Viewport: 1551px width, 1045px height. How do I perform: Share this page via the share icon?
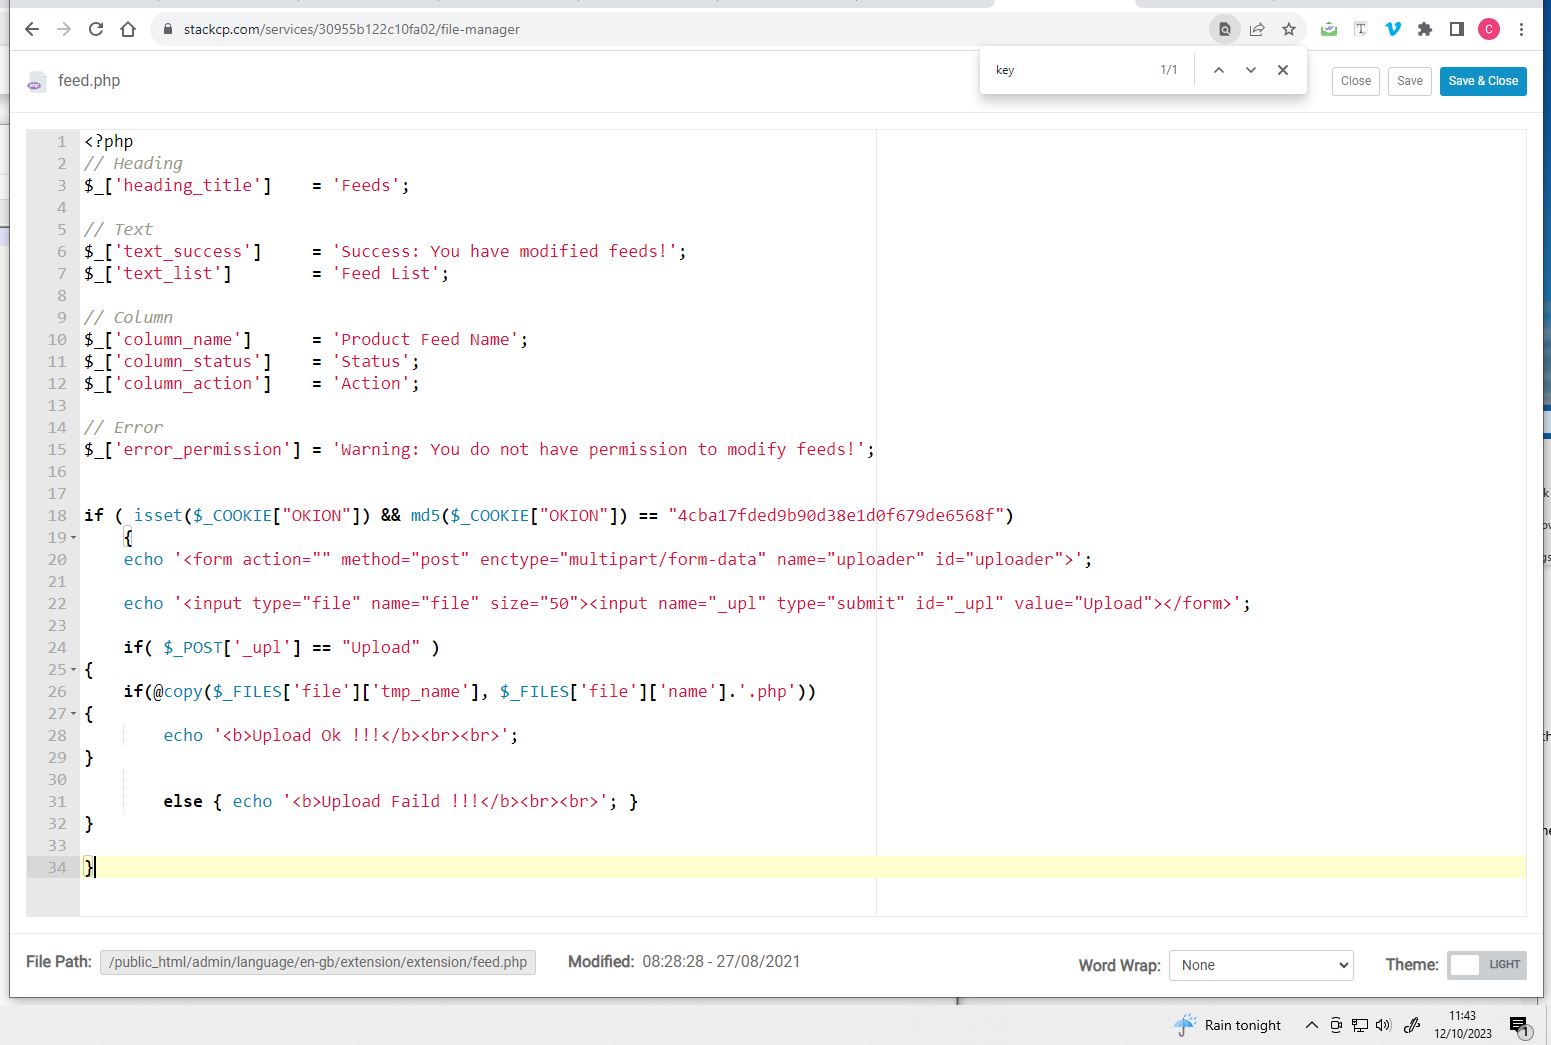pos(1257,29)
